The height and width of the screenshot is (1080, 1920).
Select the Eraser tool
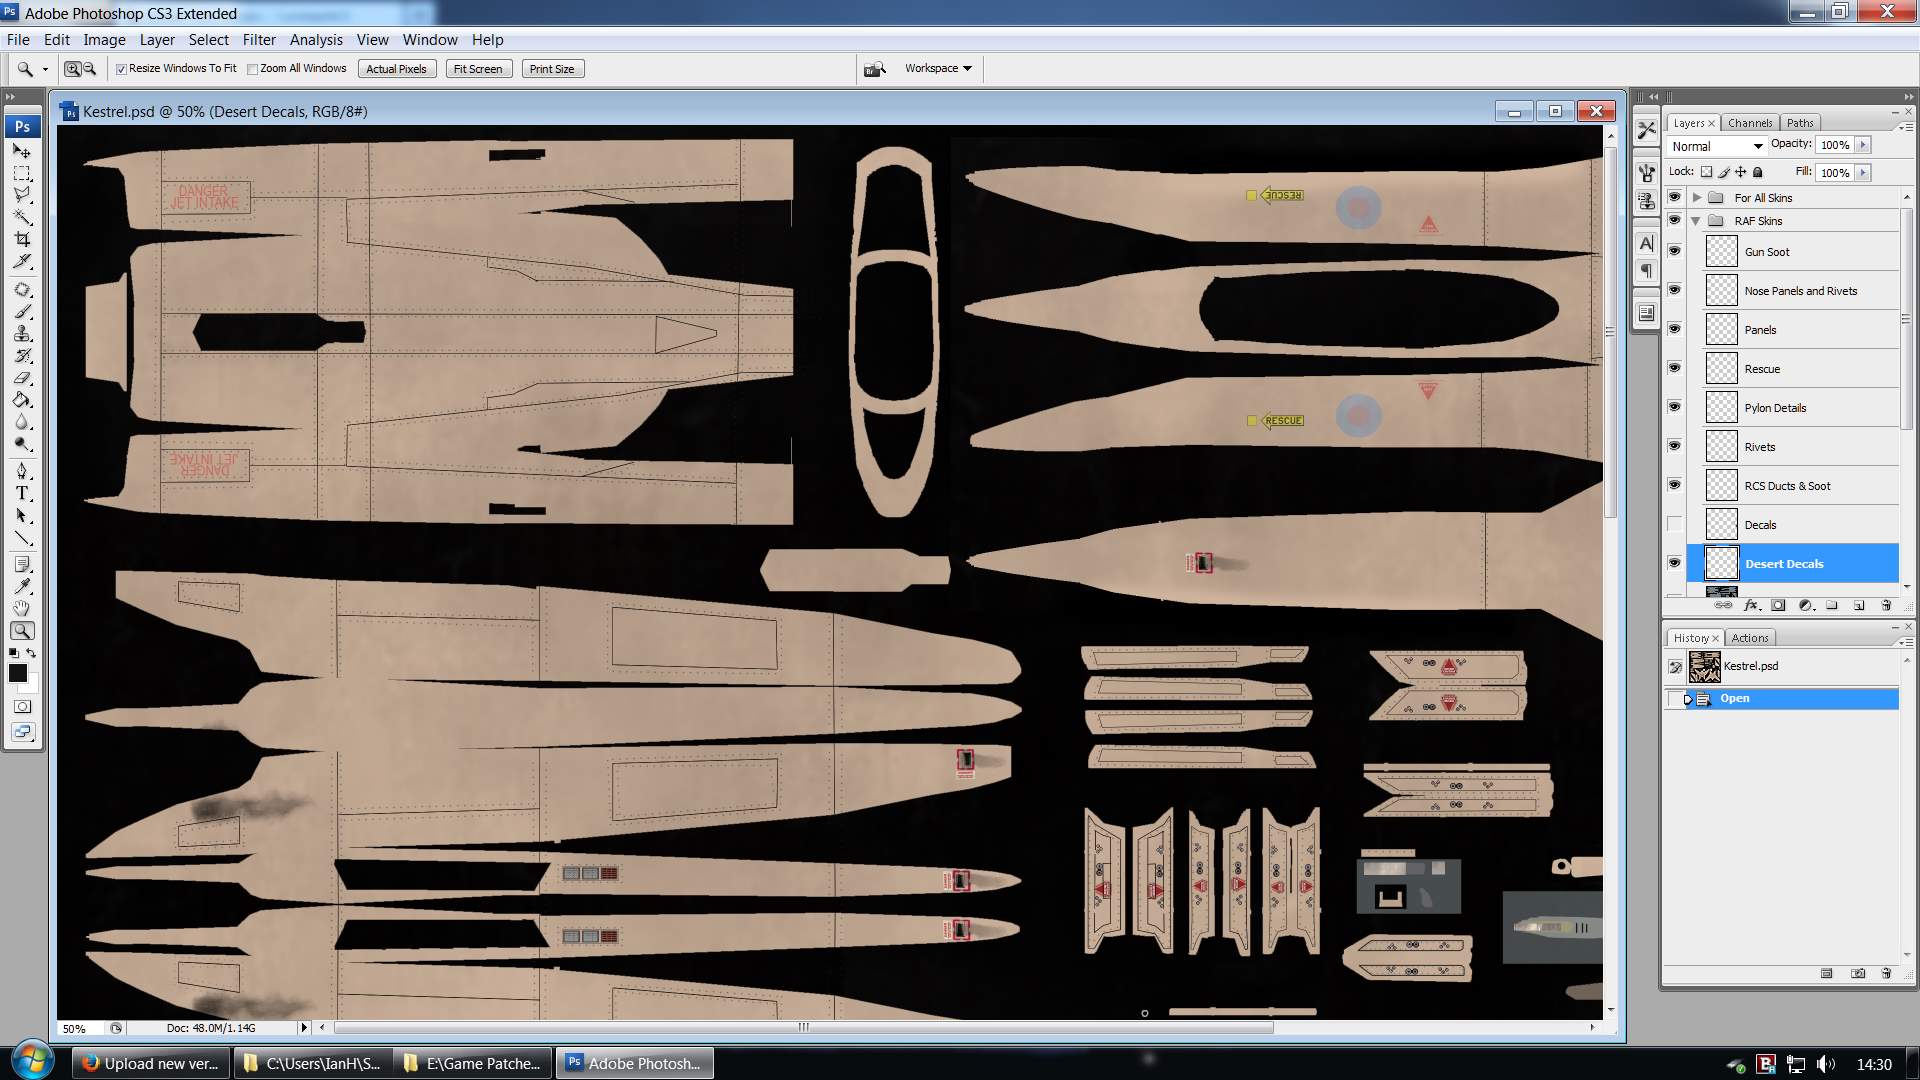coord(22,378)
